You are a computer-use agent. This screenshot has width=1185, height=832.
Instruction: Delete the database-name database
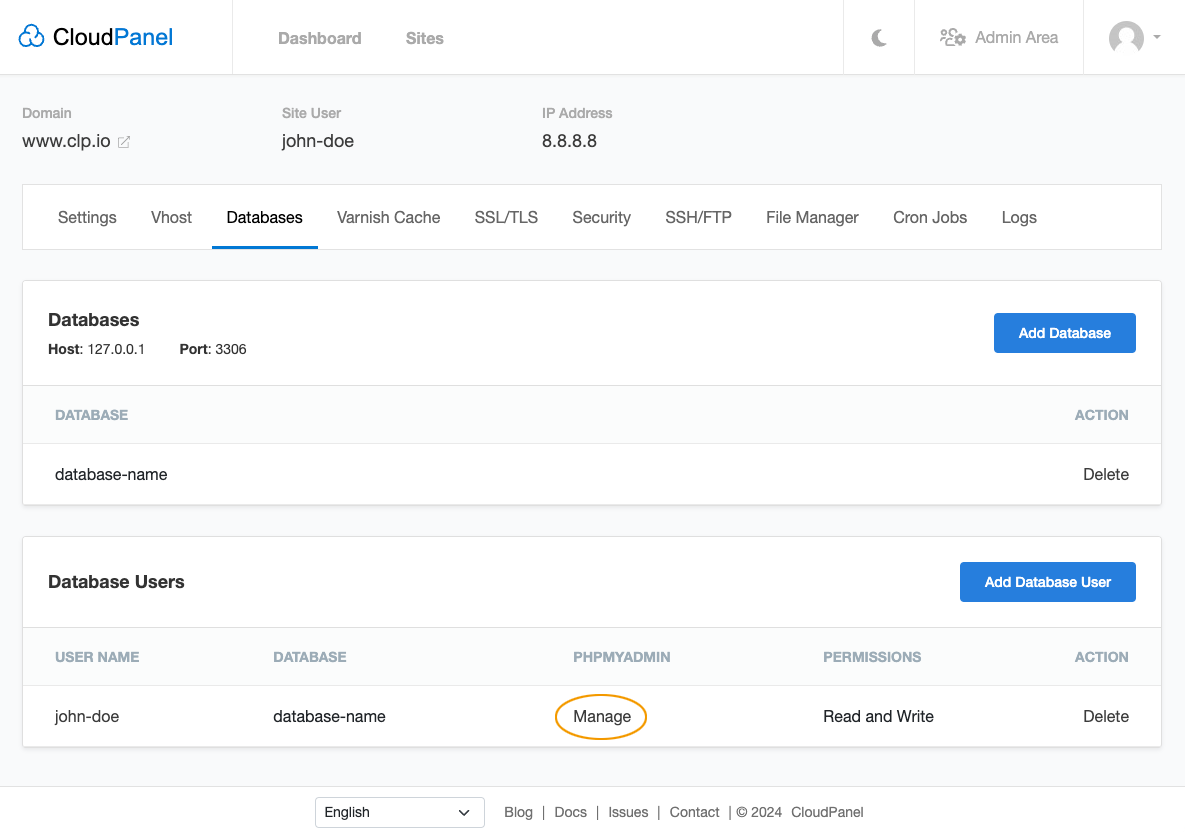pyautogui.click(x=1106, y=474)
